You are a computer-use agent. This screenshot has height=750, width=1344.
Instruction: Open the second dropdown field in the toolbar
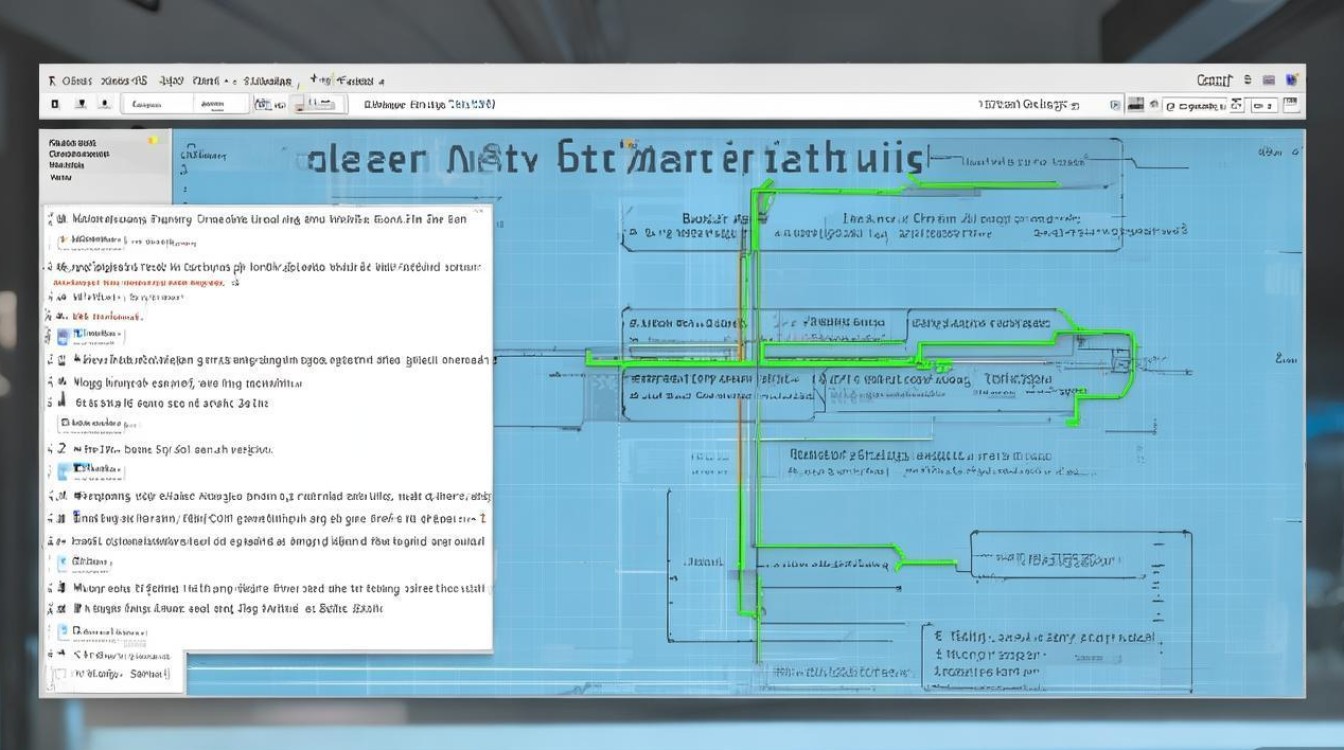coord(219,104)
